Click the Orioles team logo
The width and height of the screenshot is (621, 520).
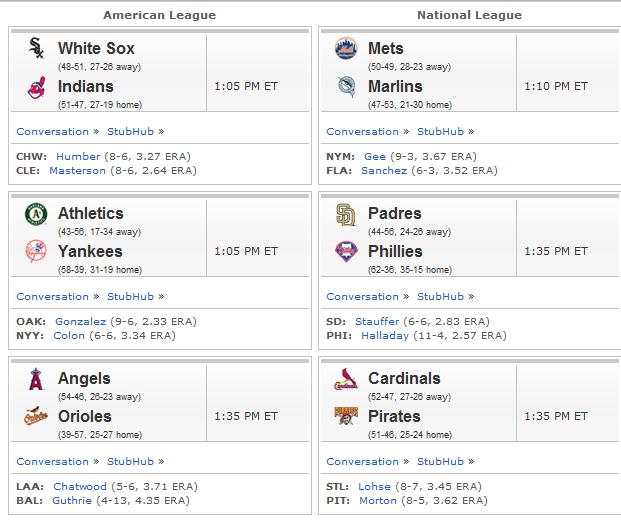click(36, 416)
